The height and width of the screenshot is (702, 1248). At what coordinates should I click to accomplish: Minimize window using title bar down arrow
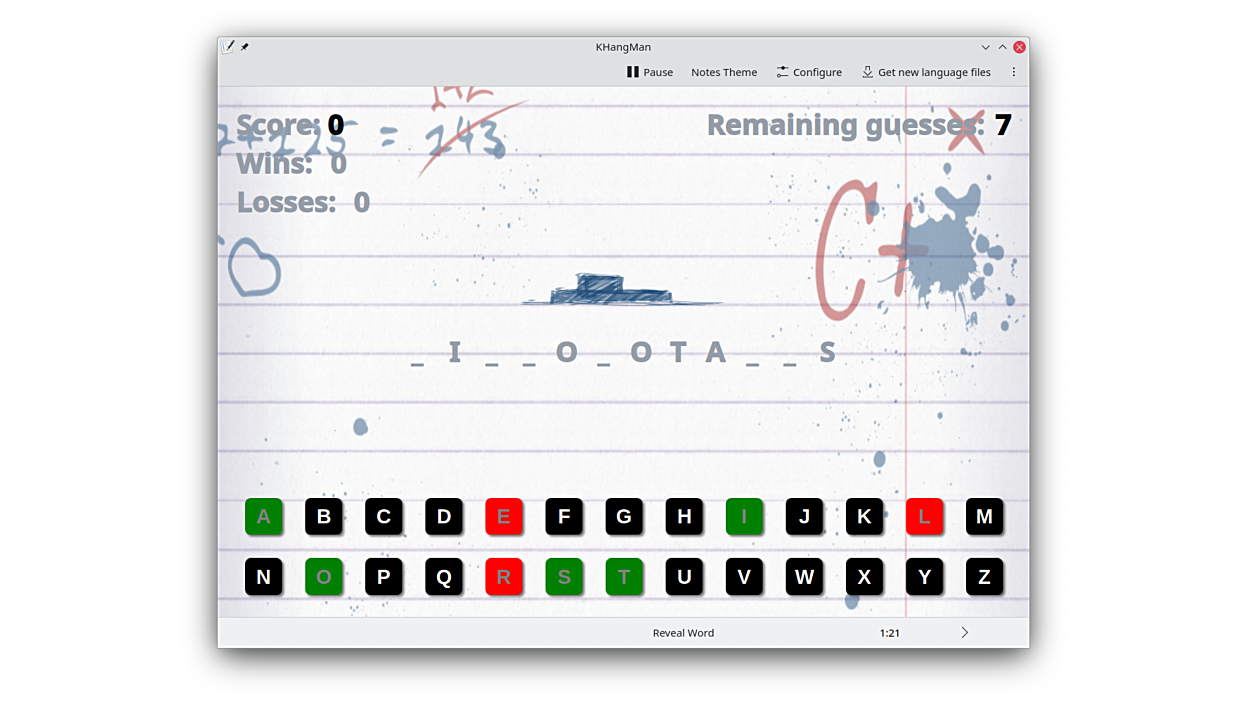tap(985, 47)
